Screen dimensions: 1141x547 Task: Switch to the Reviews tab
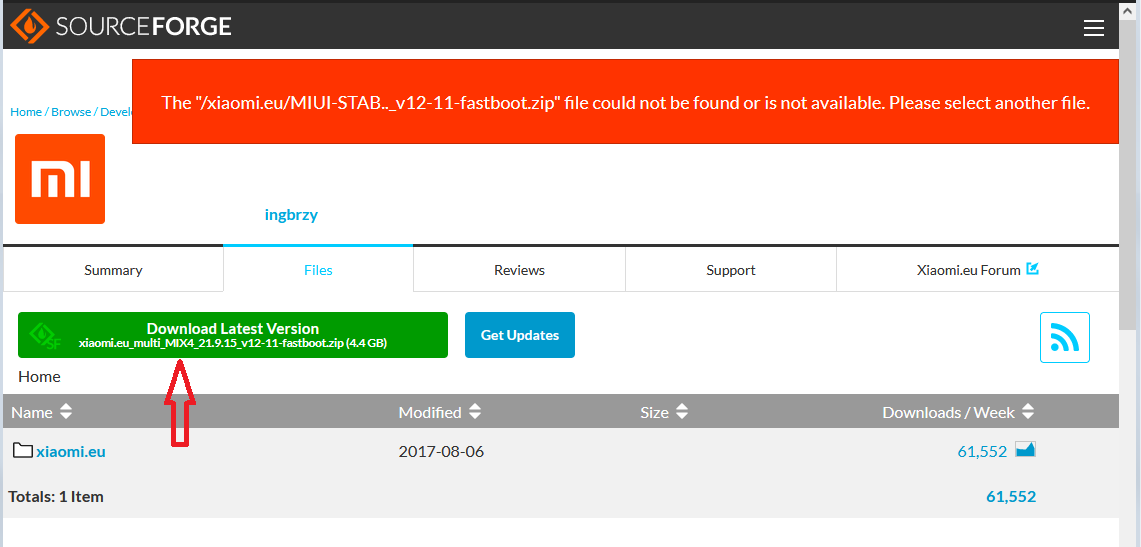point(520,270)
